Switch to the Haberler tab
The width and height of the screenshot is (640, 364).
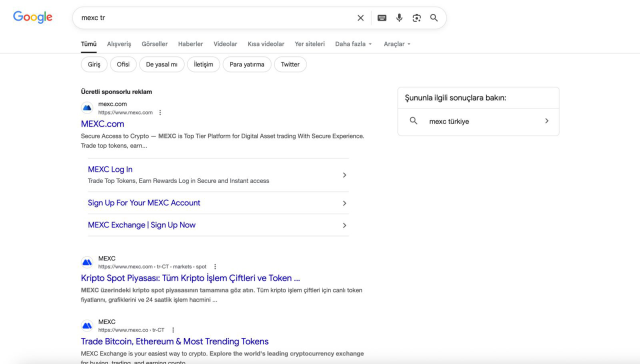pyautogui.click(x=190, y=44)
